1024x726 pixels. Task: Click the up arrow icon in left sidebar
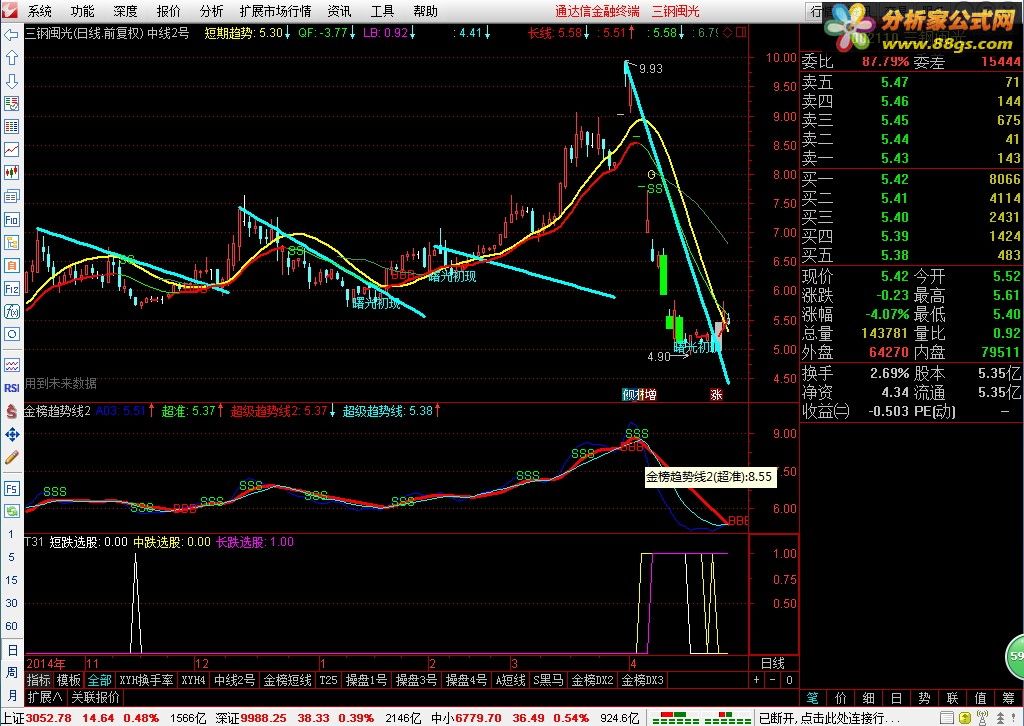click(x=11, y=57)
